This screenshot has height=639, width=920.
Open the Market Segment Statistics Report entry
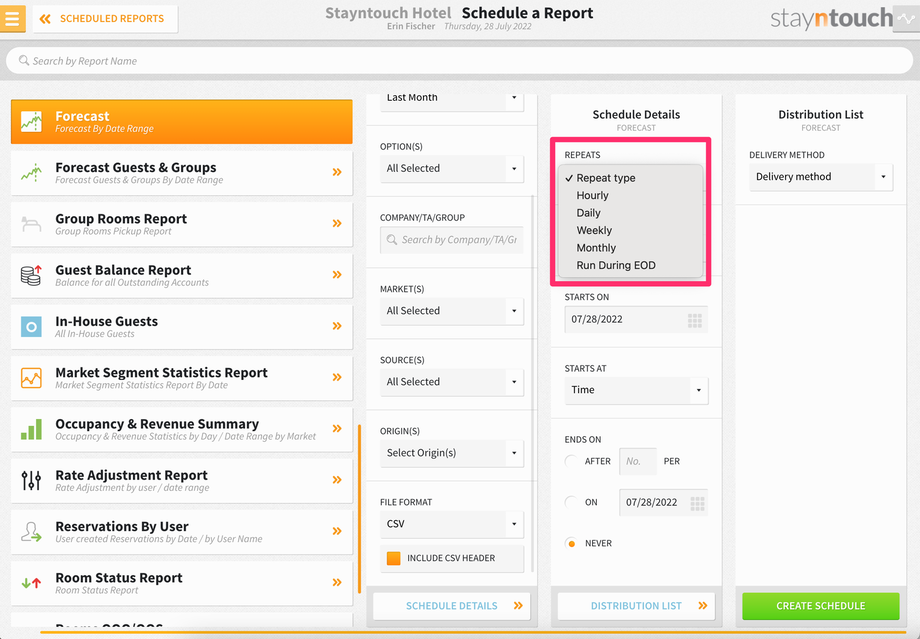click(x=181, y=378)
